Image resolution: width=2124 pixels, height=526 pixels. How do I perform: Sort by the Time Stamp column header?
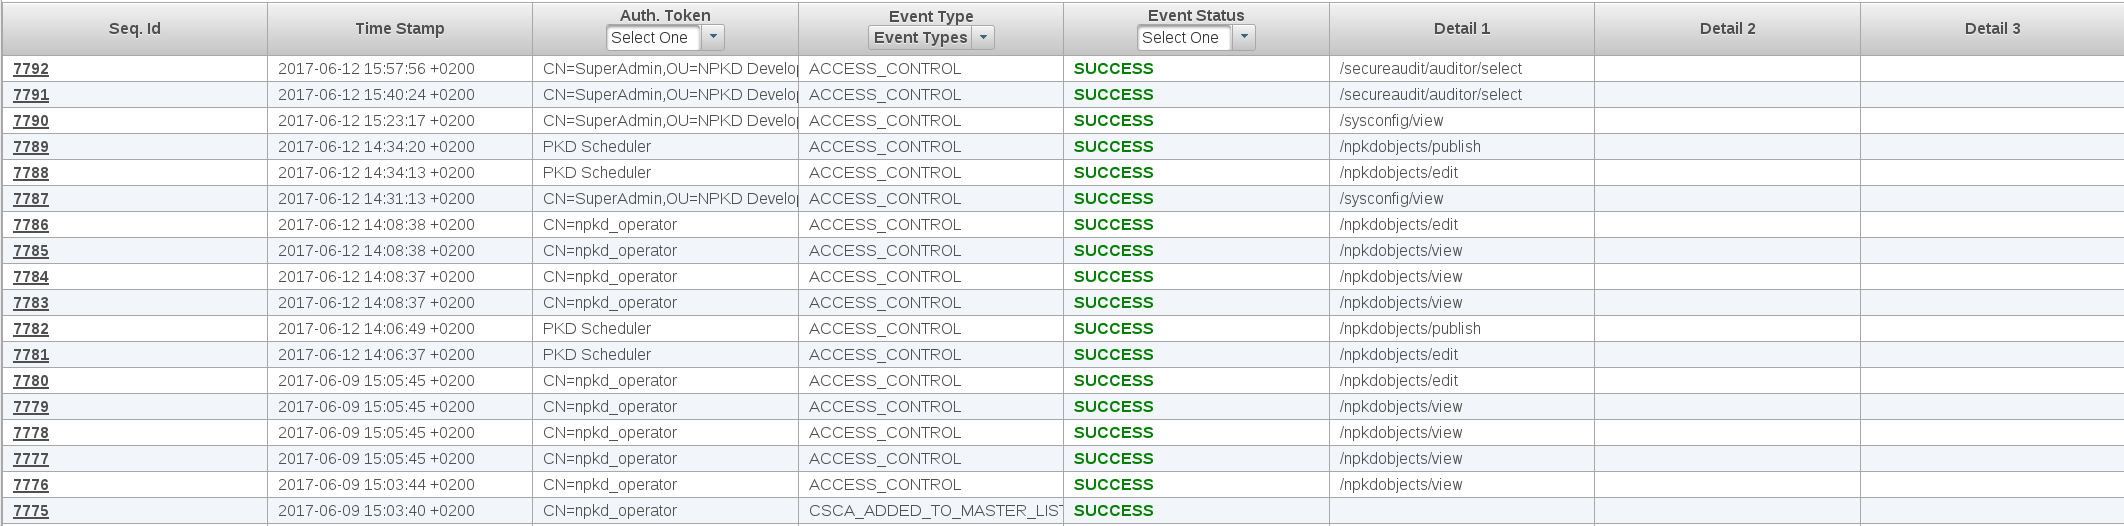(x=400, y=29)
